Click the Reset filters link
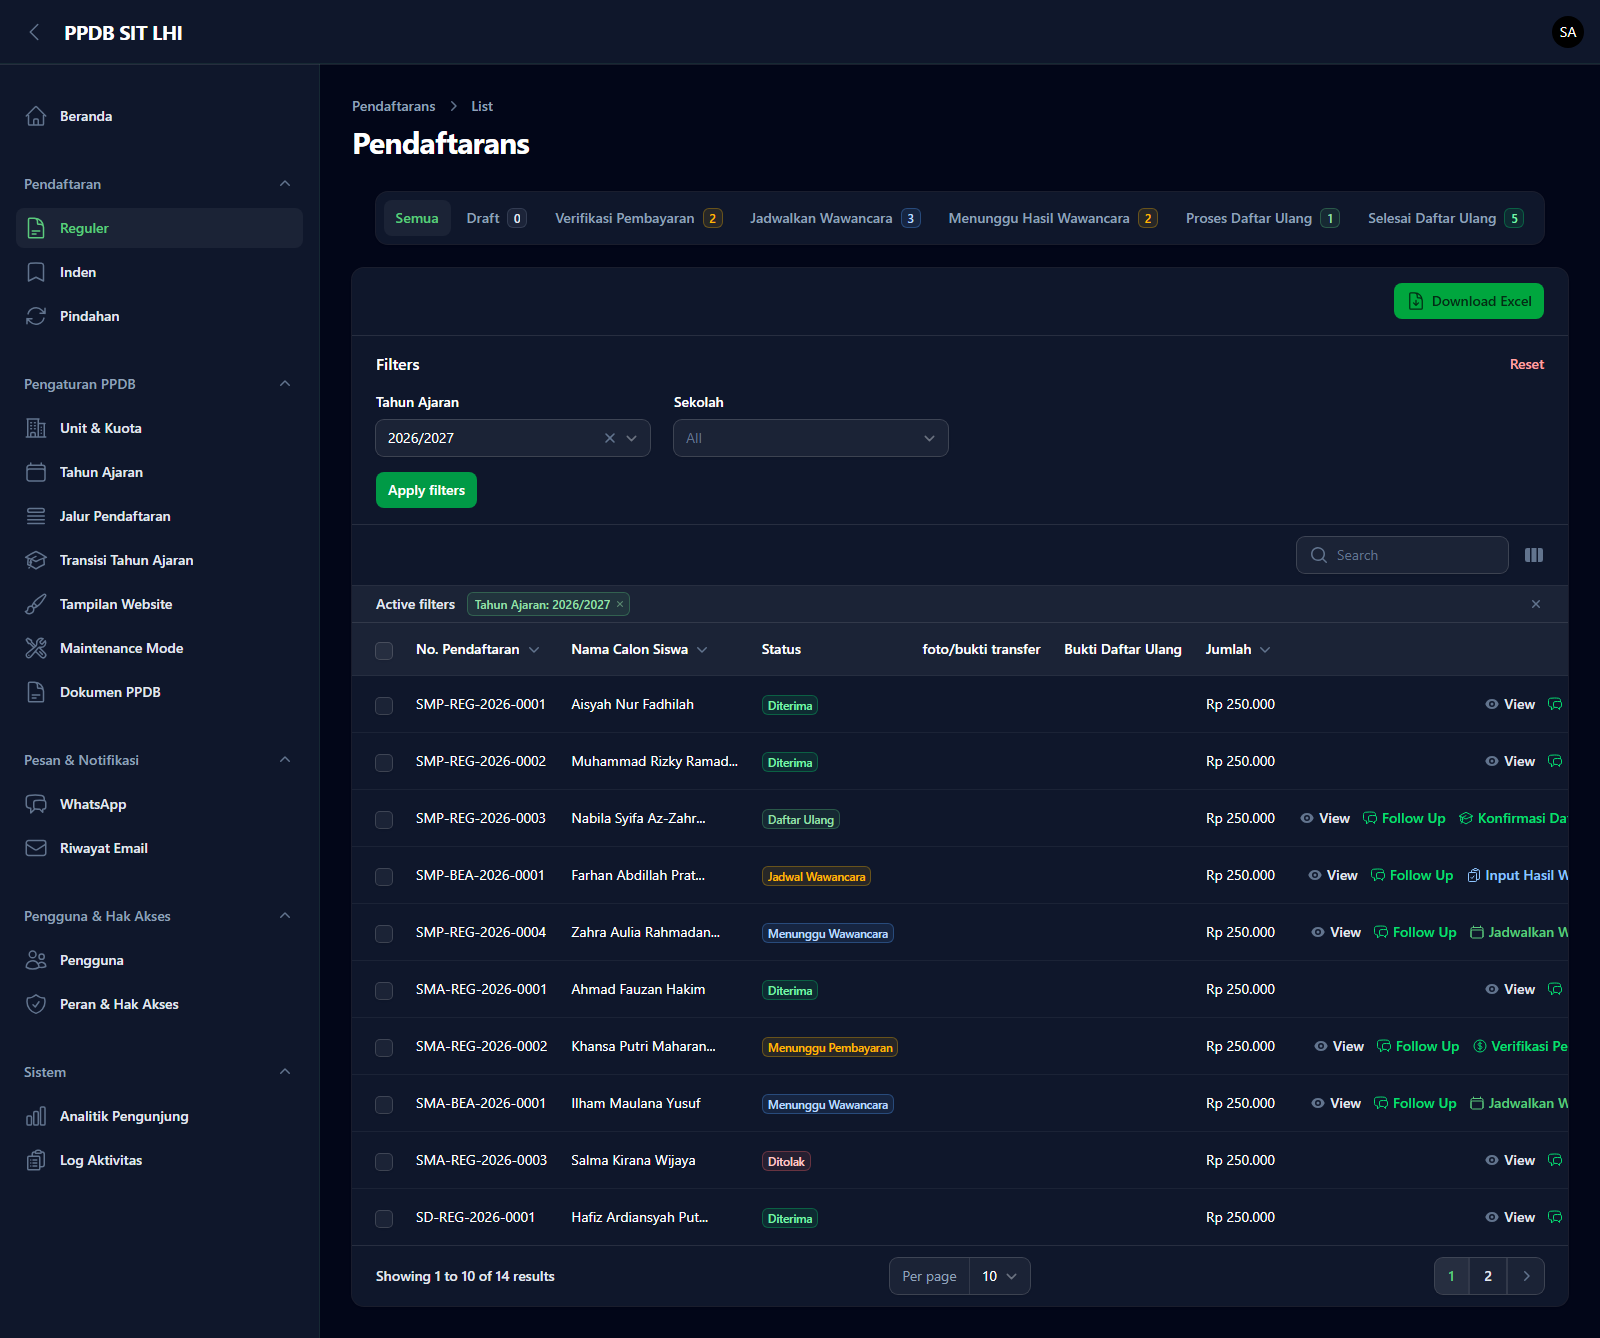The image size is (1600, 1338). click(x=1526, y=364)
